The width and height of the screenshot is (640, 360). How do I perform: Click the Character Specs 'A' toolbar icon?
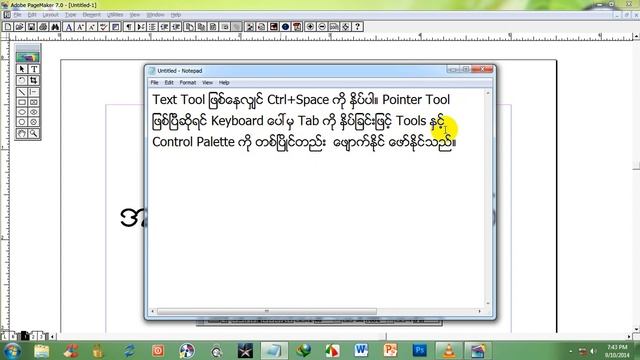click(69, 27)
